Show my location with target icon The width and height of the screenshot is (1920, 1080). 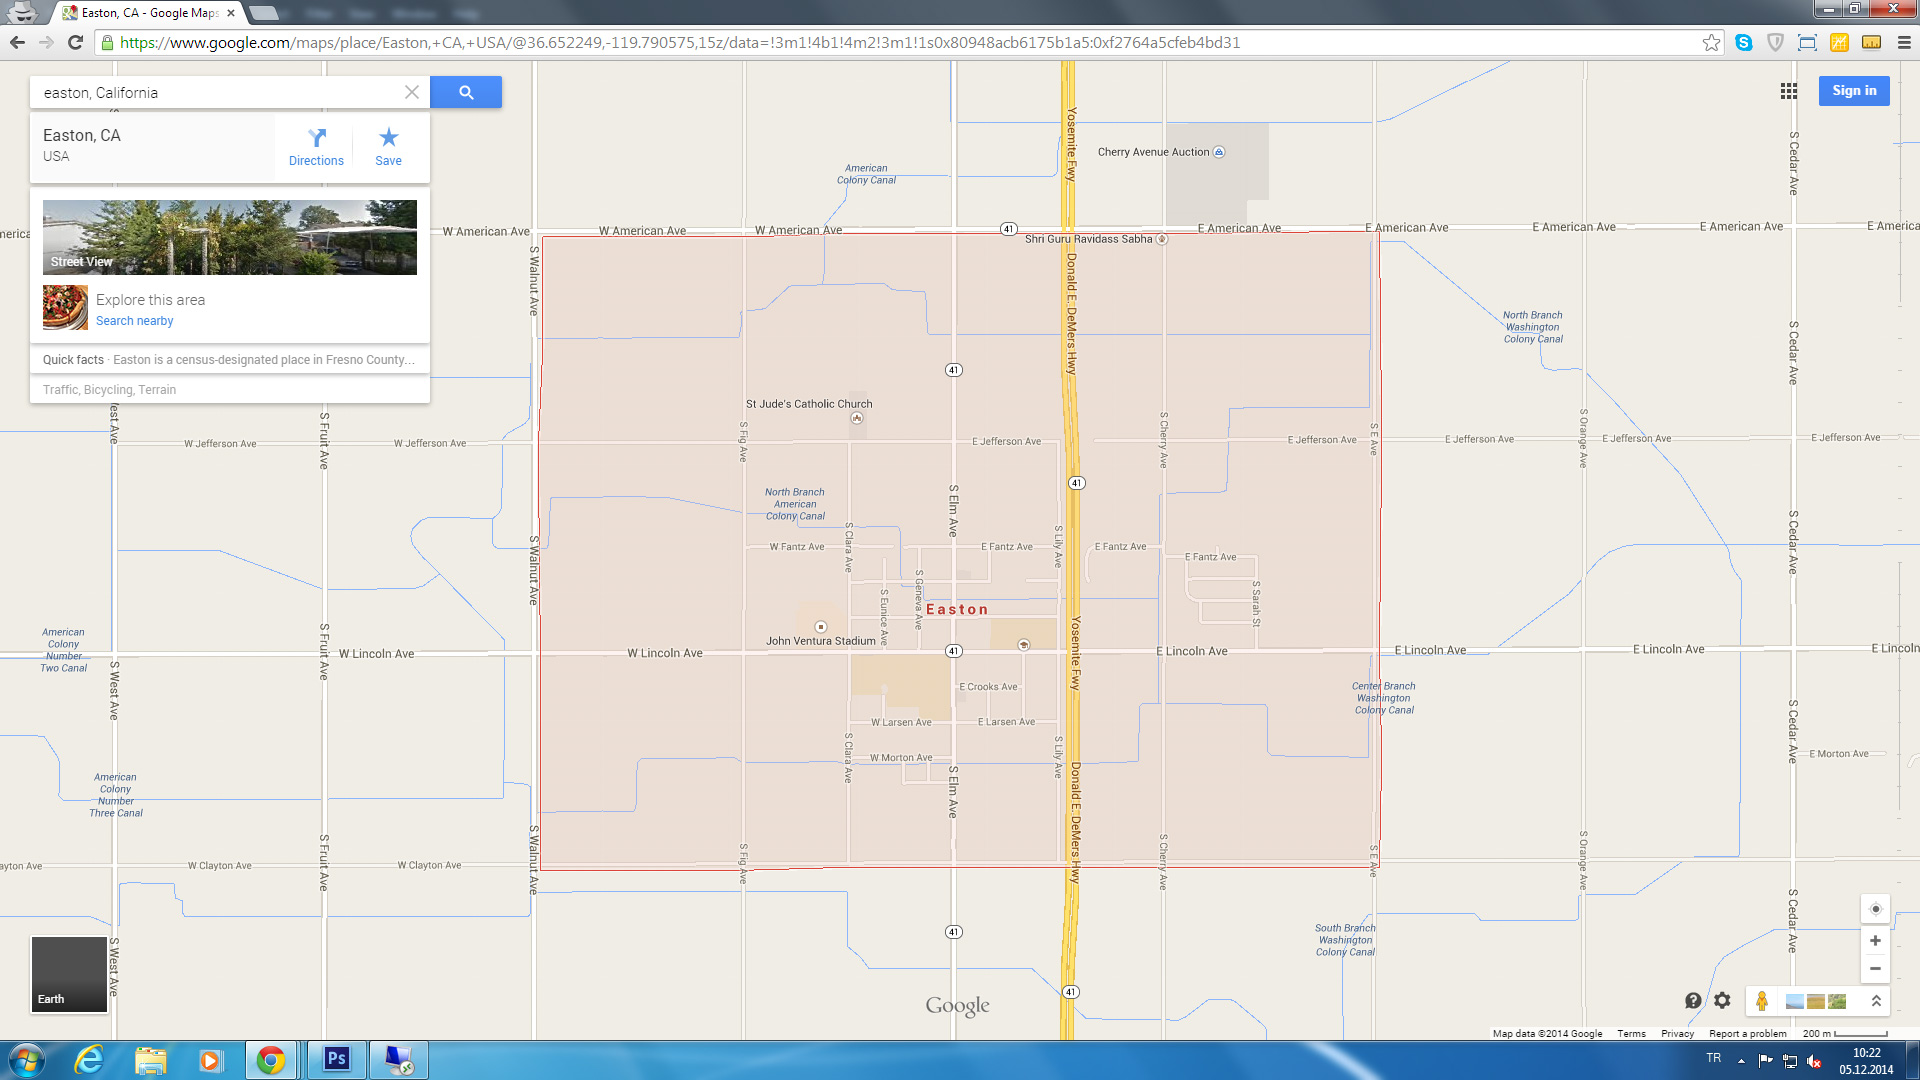click(x=1875, y=909)
